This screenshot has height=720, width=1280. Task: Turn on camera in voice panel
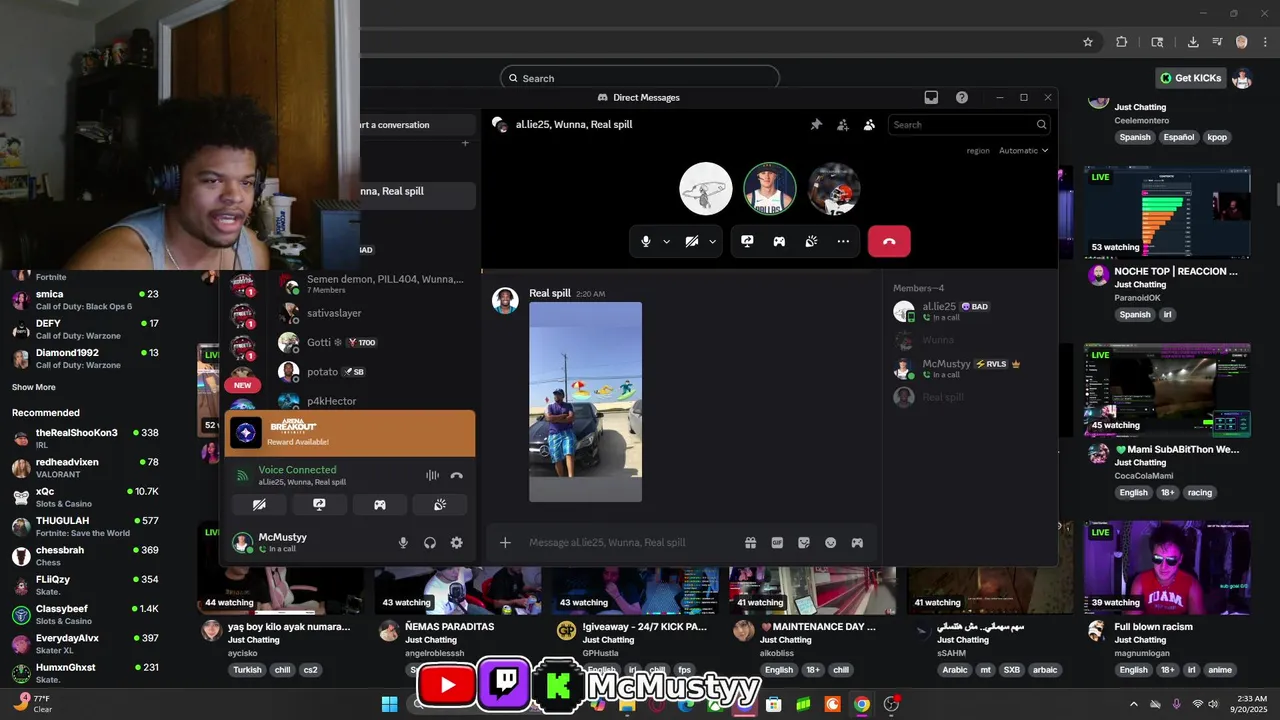point(259,505)
